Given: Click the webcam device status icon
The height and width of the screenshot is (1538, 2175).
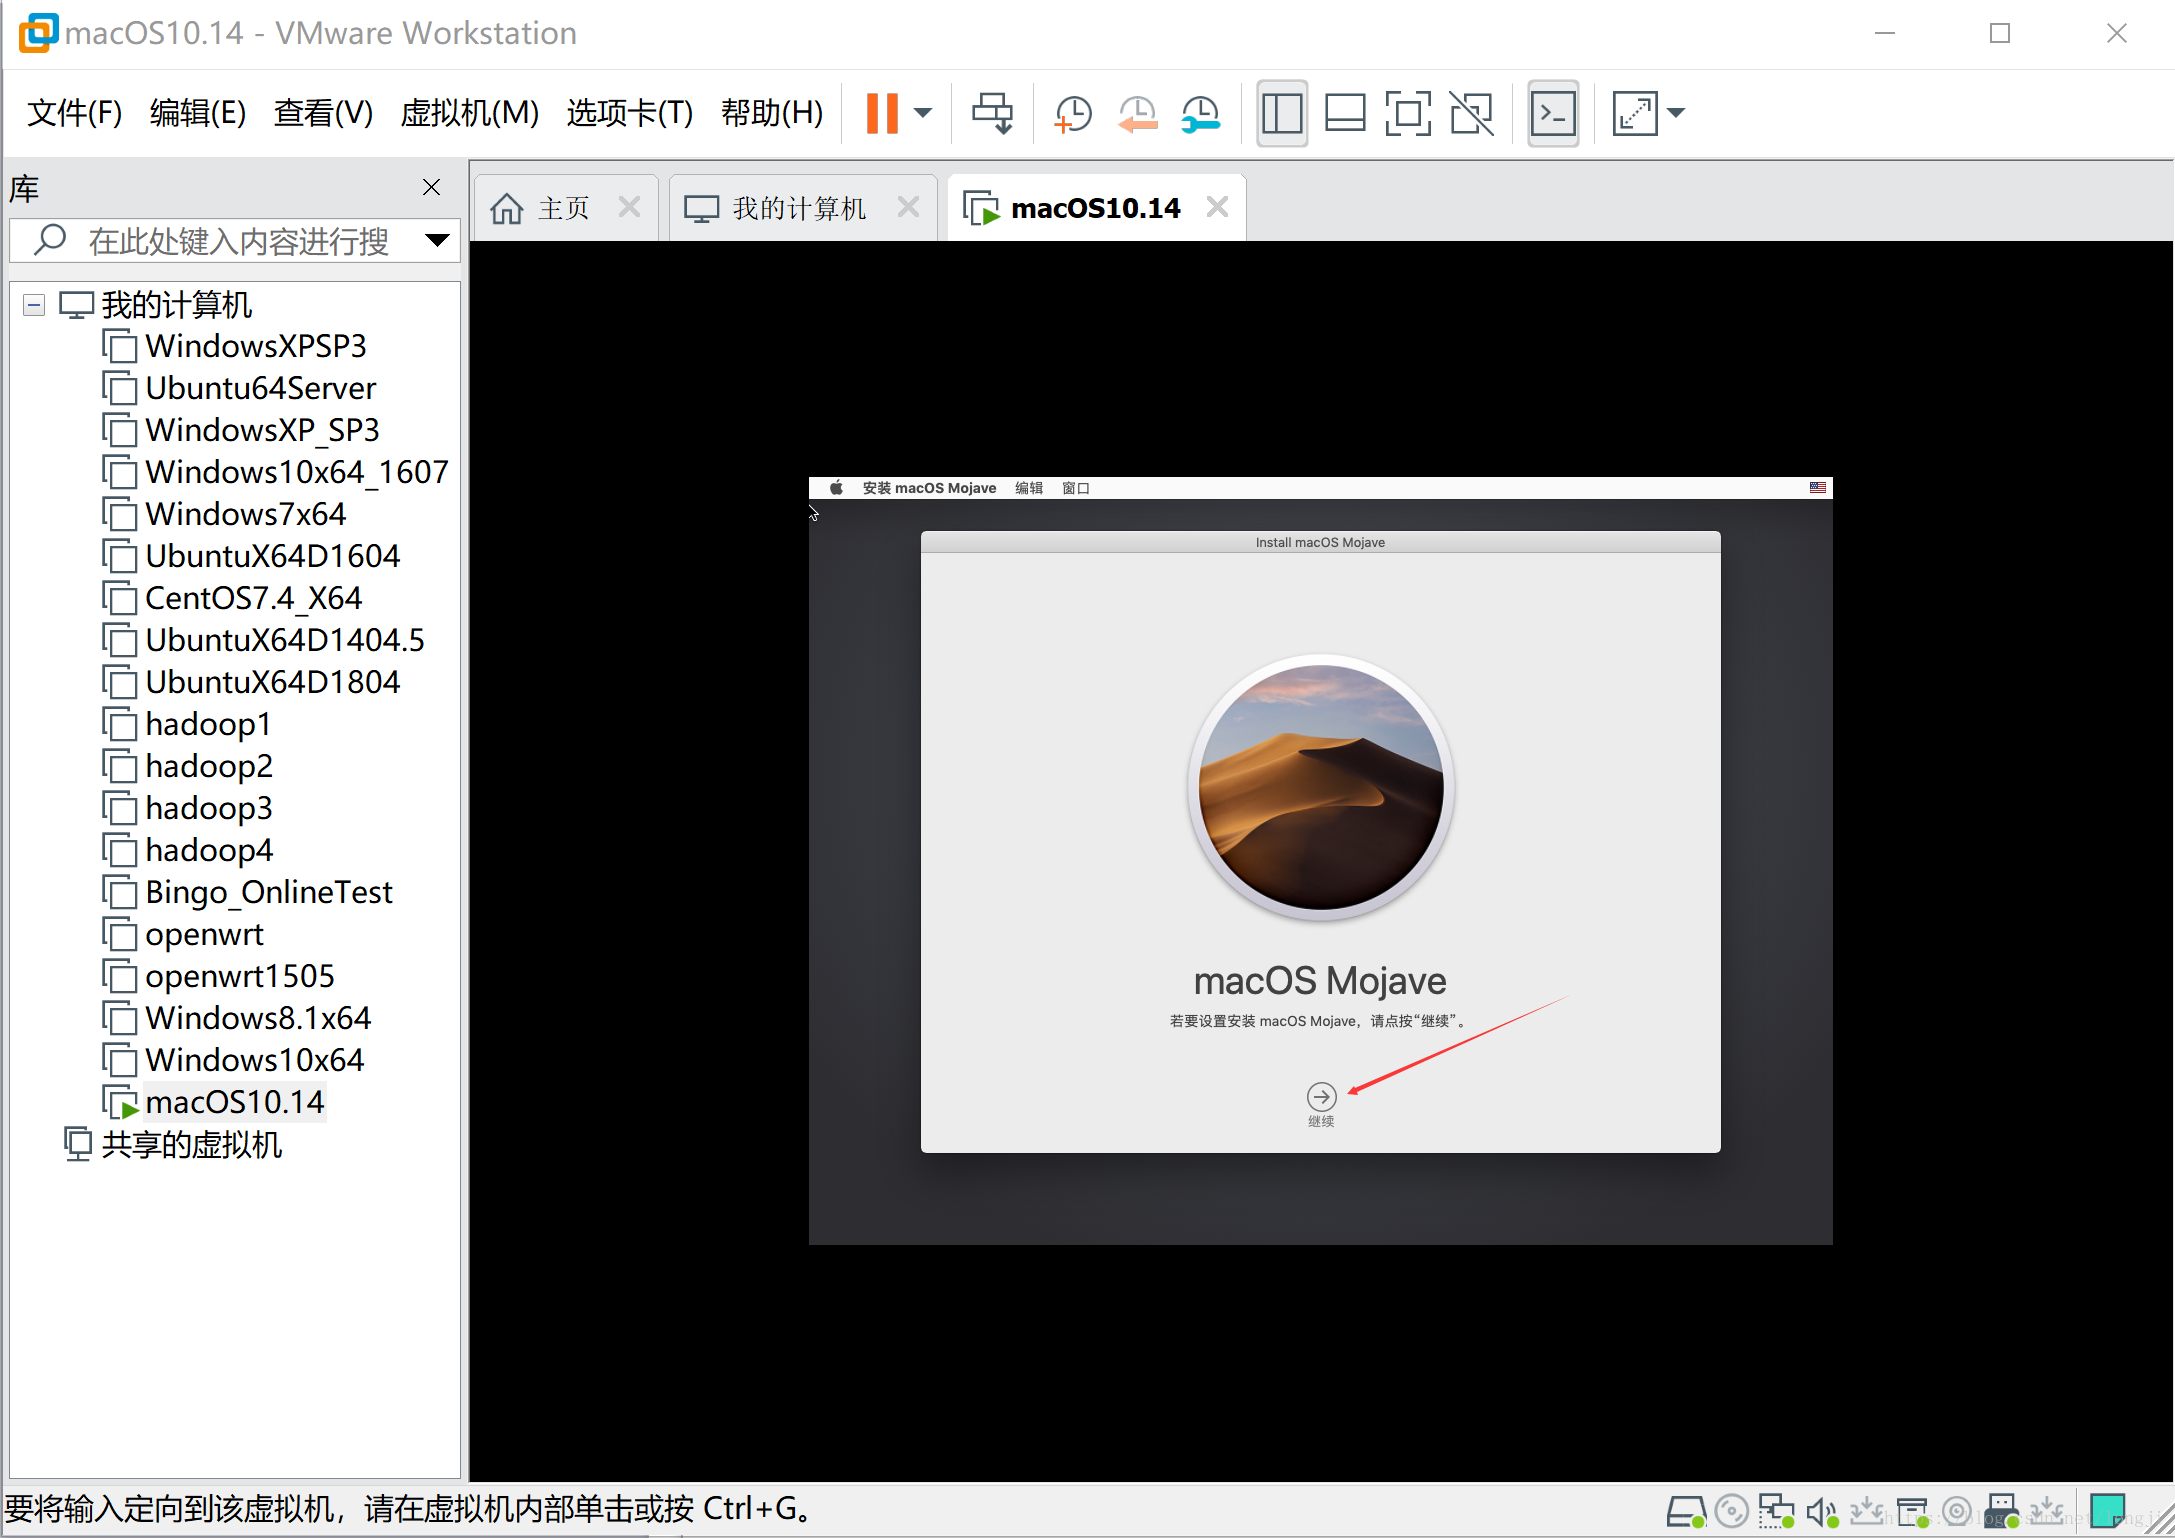Looking at the screenshot, I should tap(1957, 1511).
